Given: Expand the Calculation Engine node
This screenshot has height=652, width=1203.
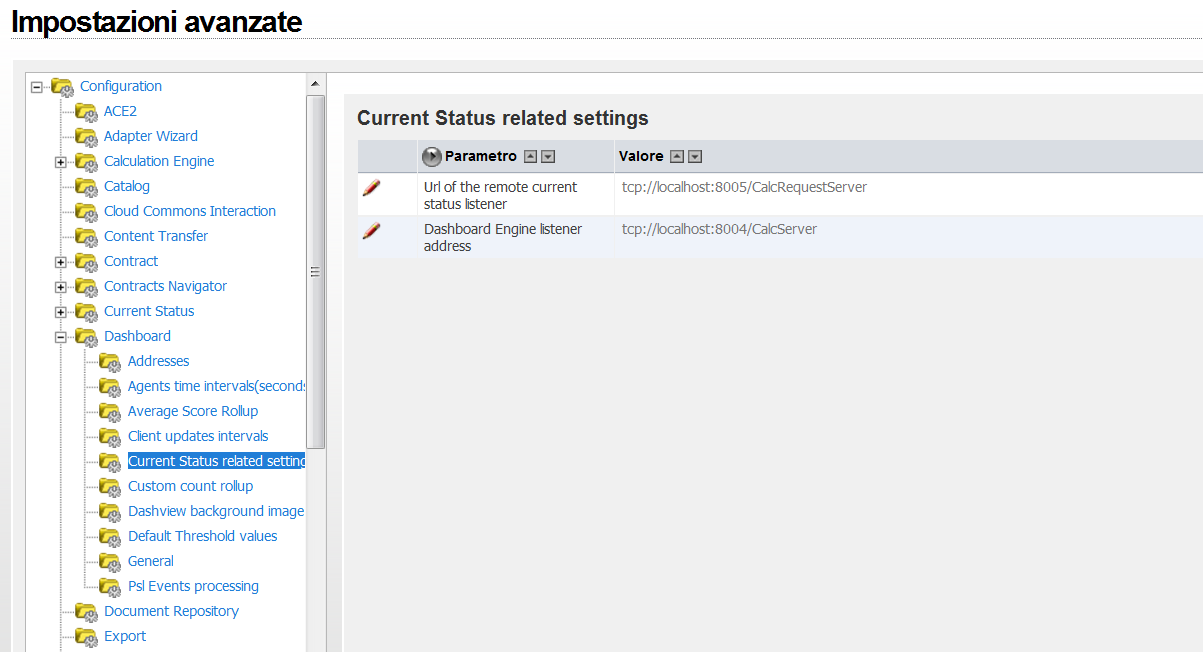Looking at the screenshot, I should 61,162.
